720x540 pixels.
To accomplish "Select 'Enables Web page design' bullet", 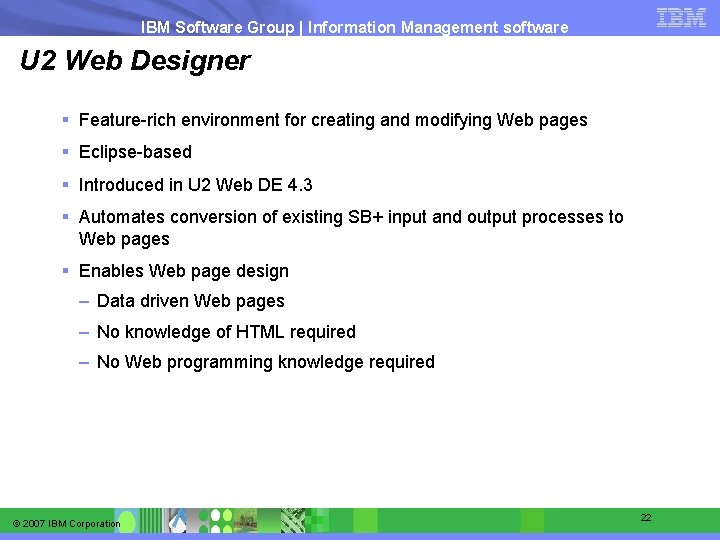I will pos(184,271).
